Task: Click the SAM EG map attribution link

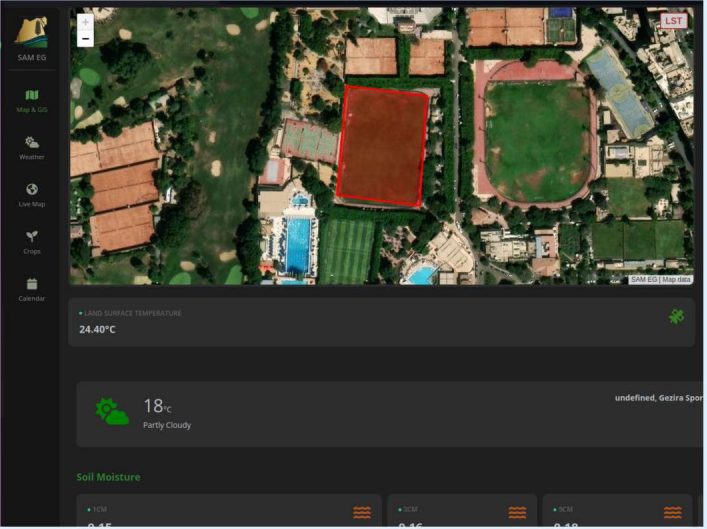Action: [644, 279]
